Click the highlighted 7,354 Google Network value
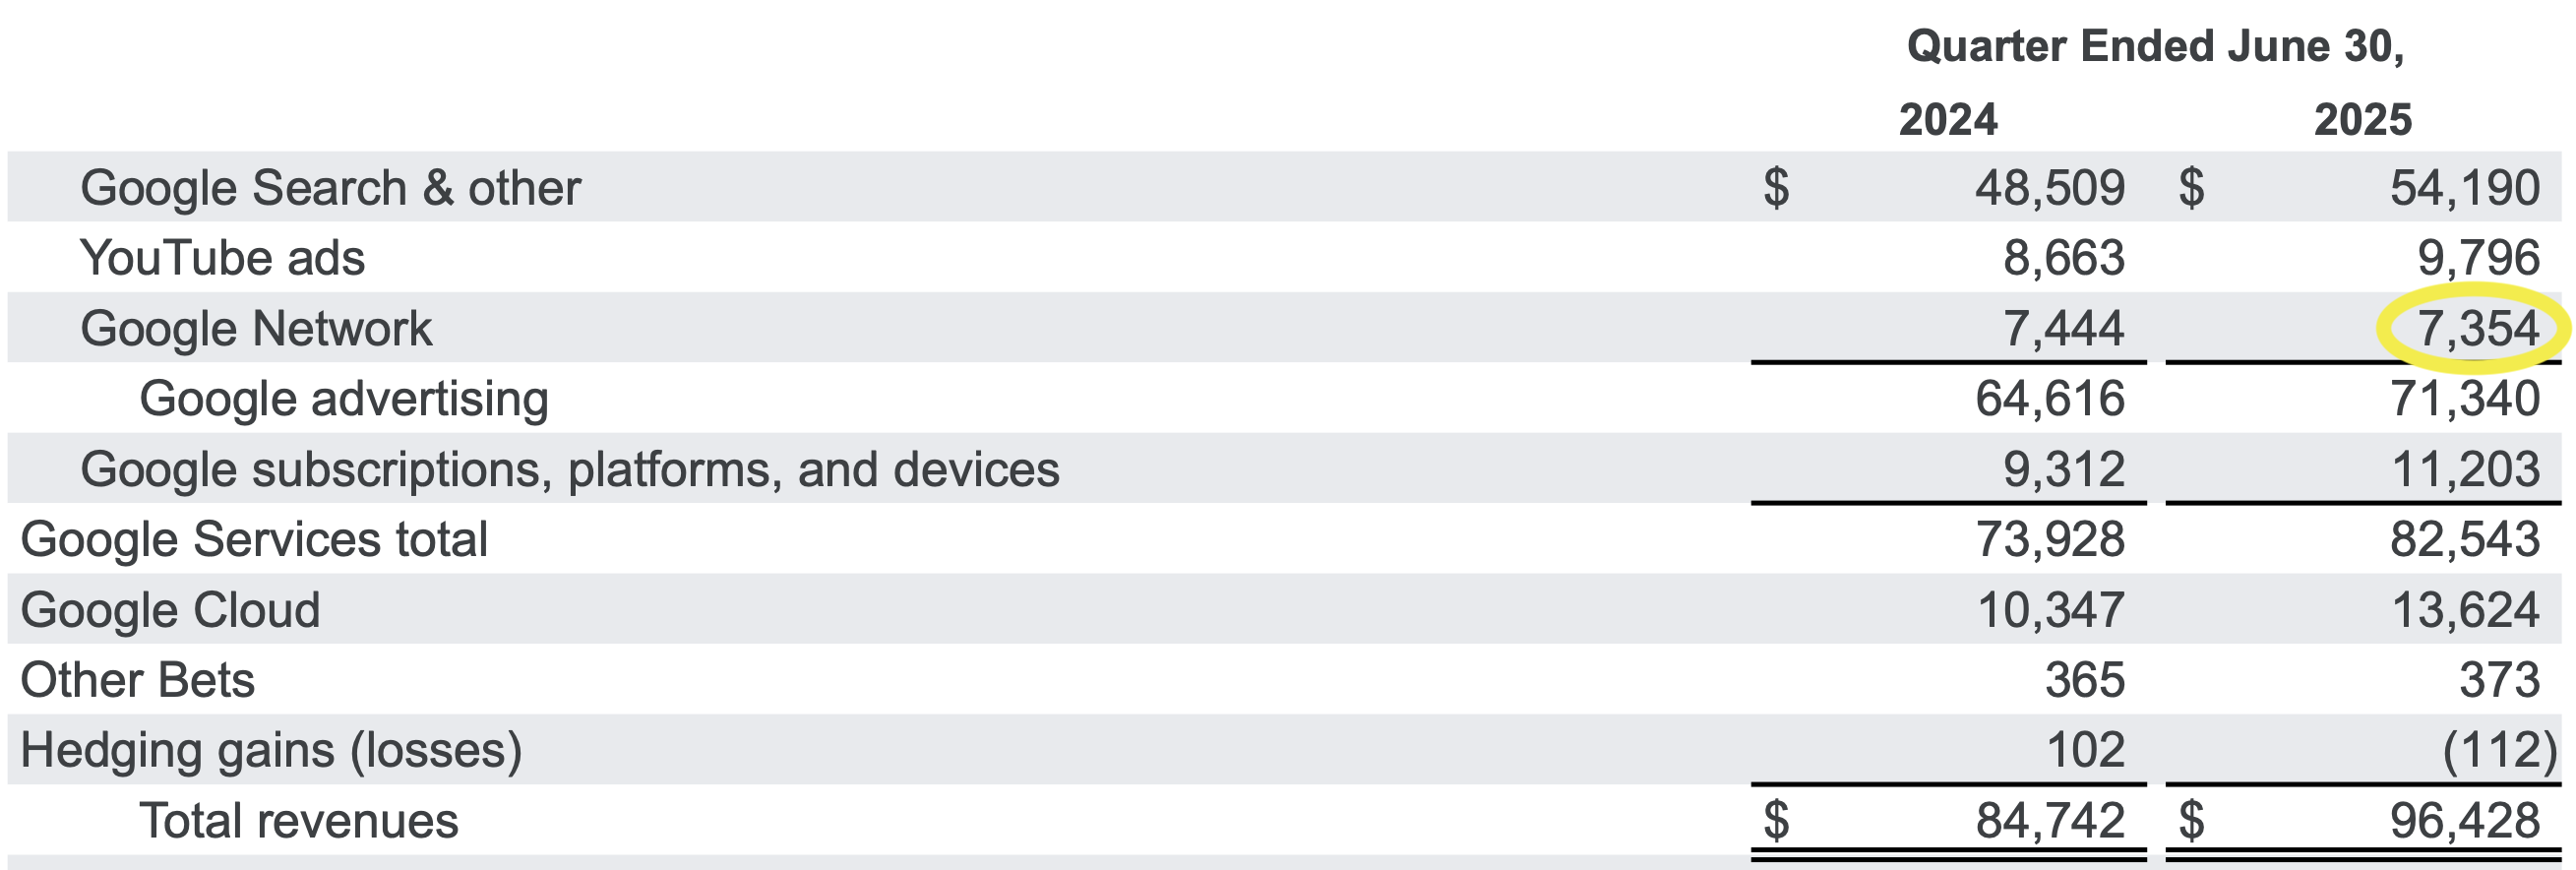The image size is (2576, 870). (2477, 329)
